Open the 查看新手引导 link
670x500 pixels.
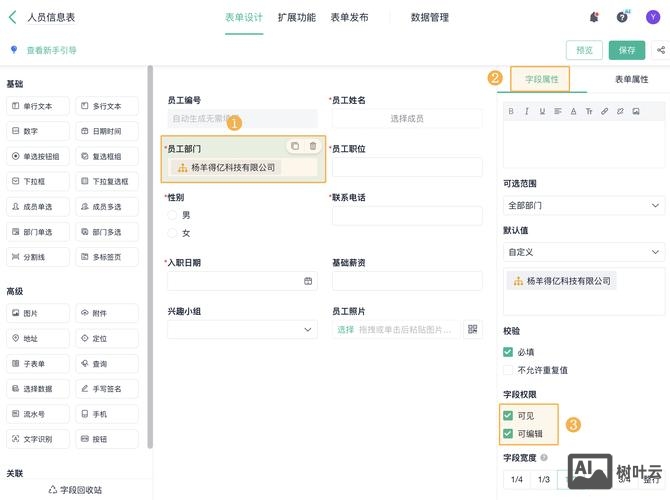coord(52,50)
